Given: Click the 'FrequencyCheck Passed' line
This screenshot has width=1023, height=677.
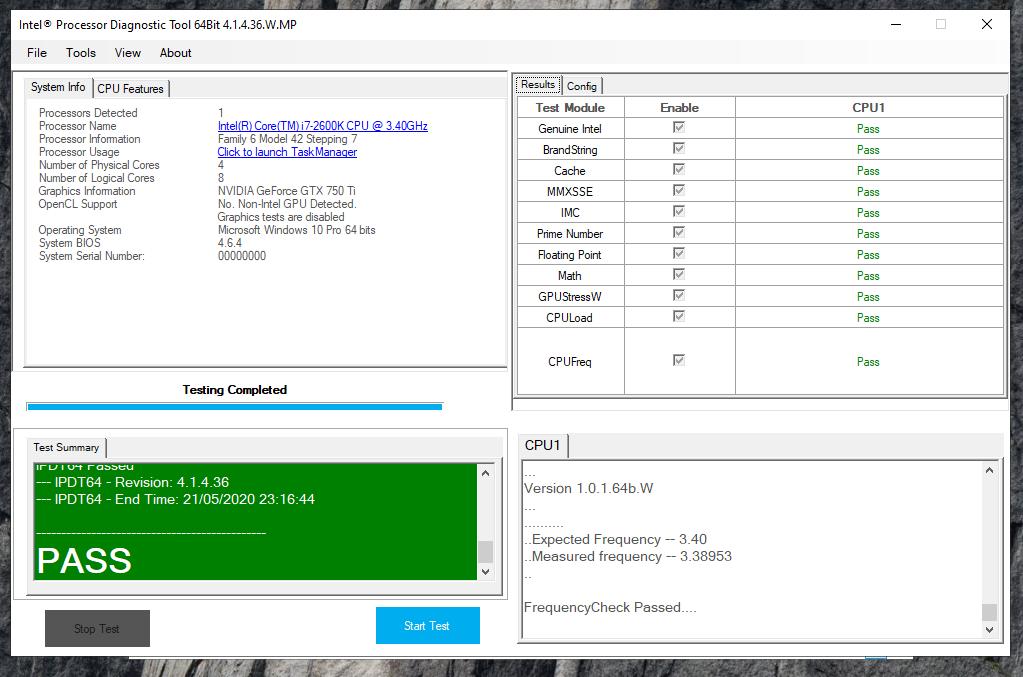Looking at the screenshot, I should [611, 608].
